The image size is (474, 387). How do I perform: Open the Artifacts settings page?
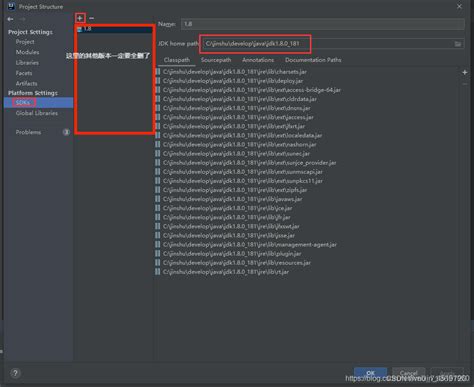pyautogui.click(x=27, y=83)
